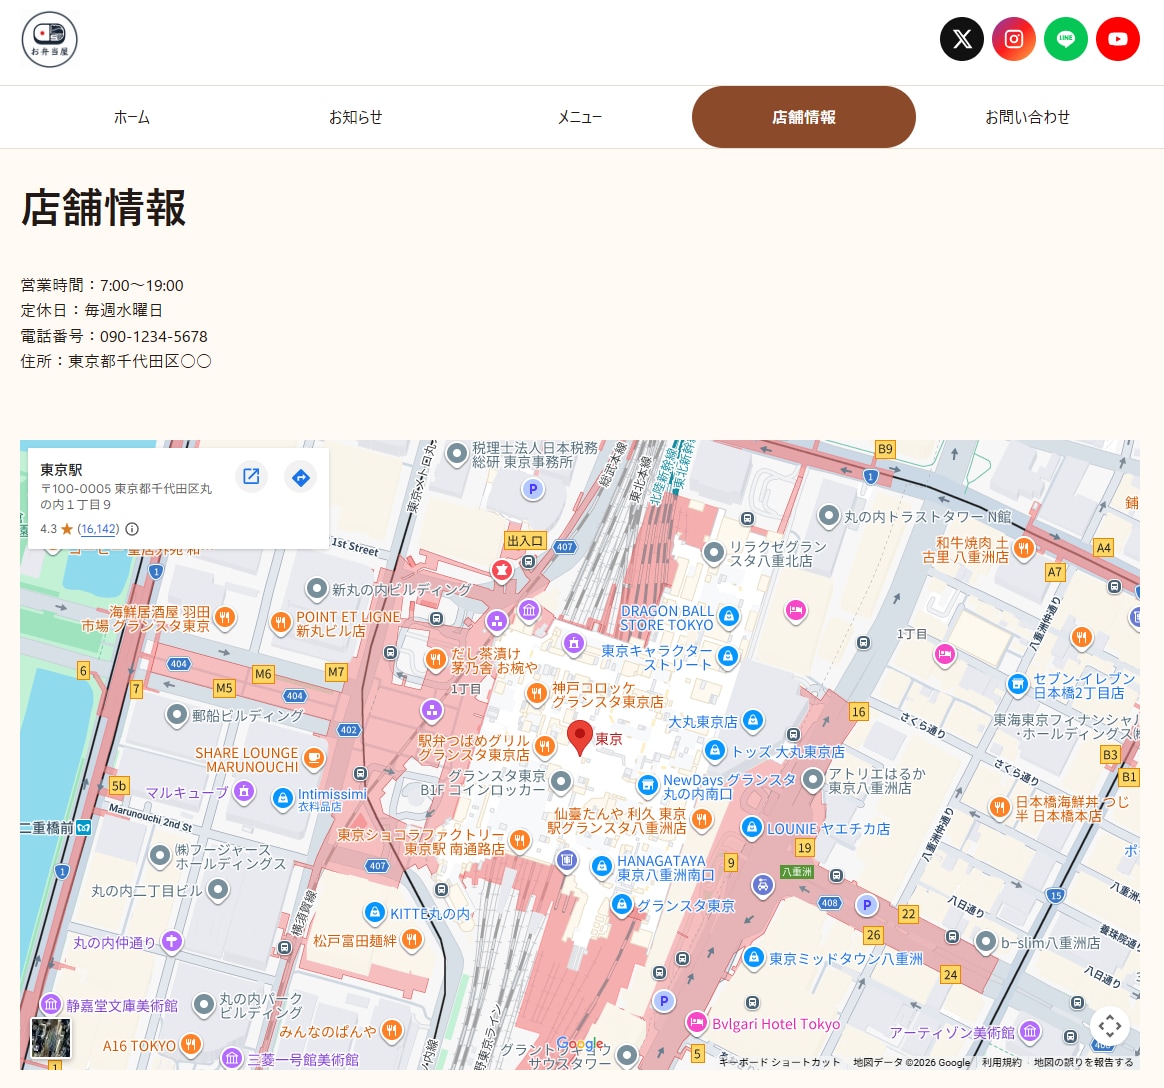
Task: Select LOUNIE ヤエチカ店 shopping marker
Action: pos(751,828)
